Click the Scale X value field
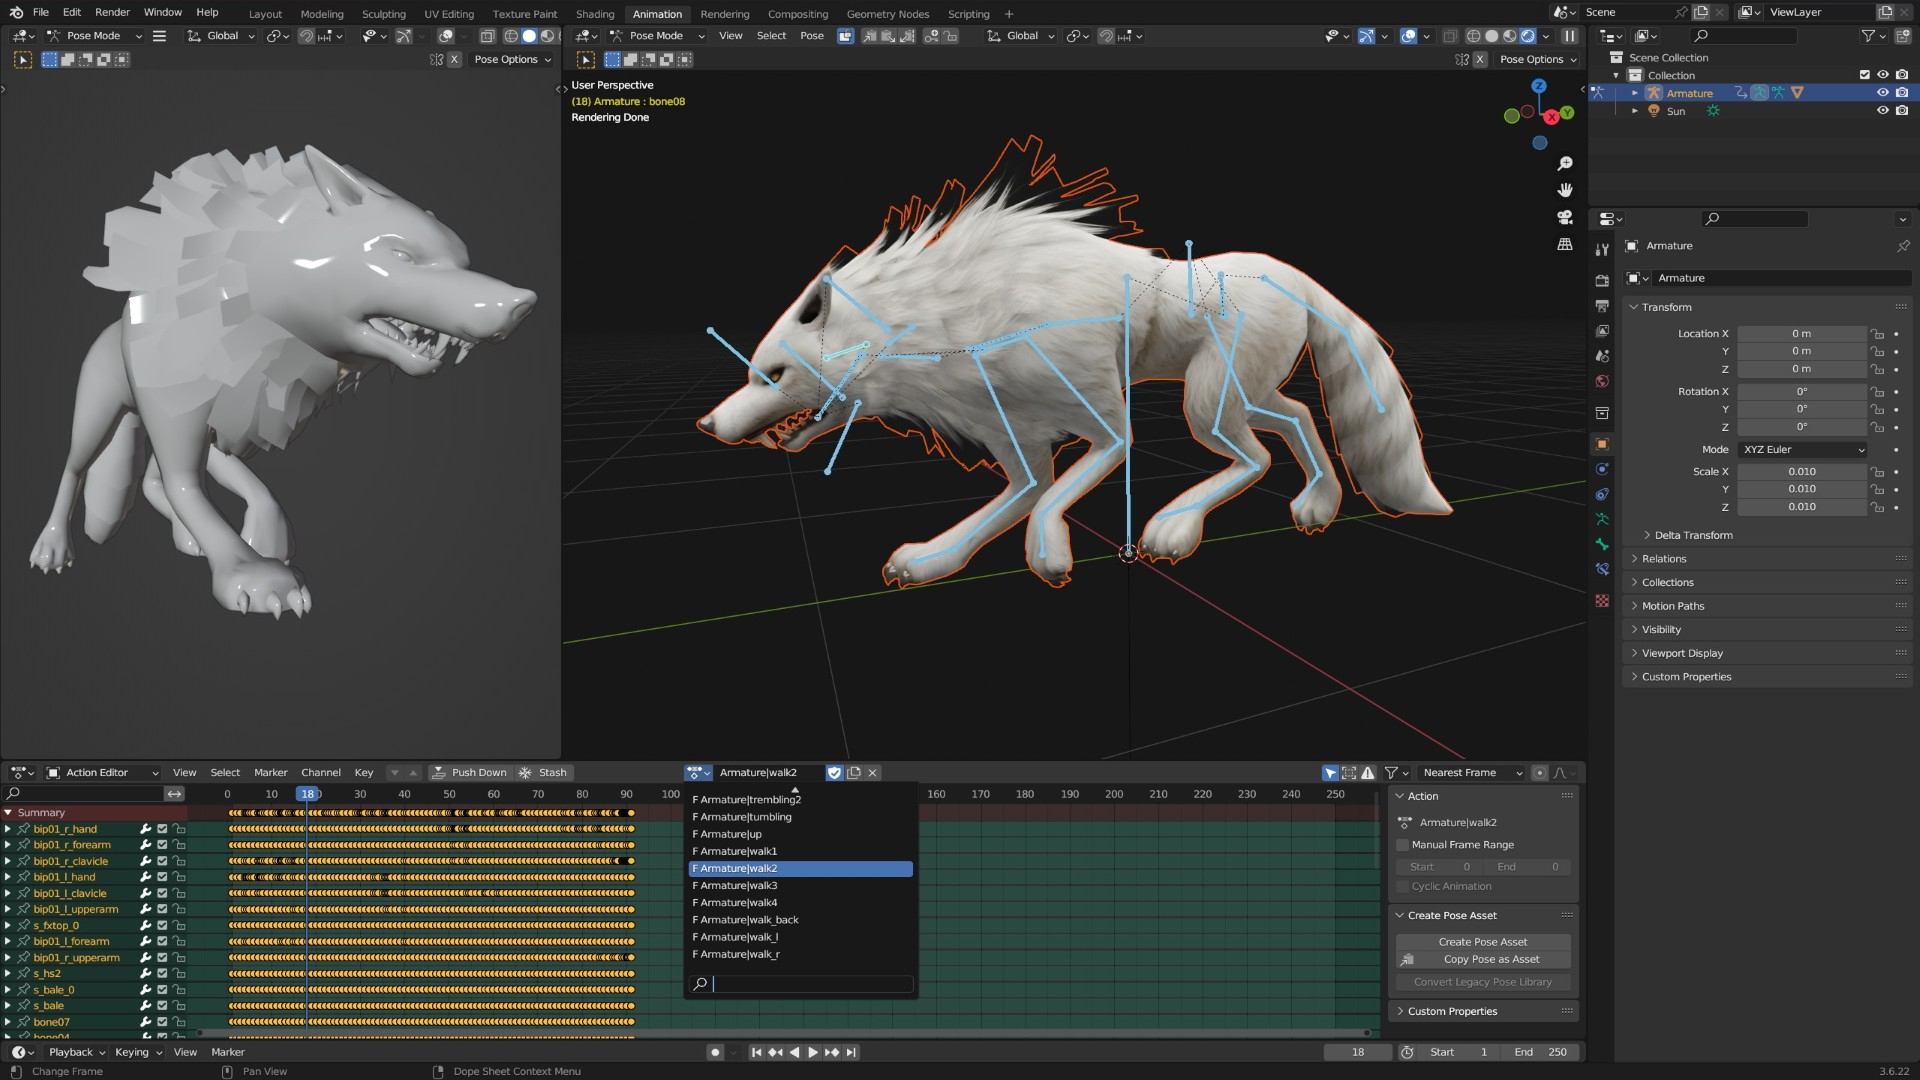This screenshot has width=1920, height=1080. point(1802,472)
